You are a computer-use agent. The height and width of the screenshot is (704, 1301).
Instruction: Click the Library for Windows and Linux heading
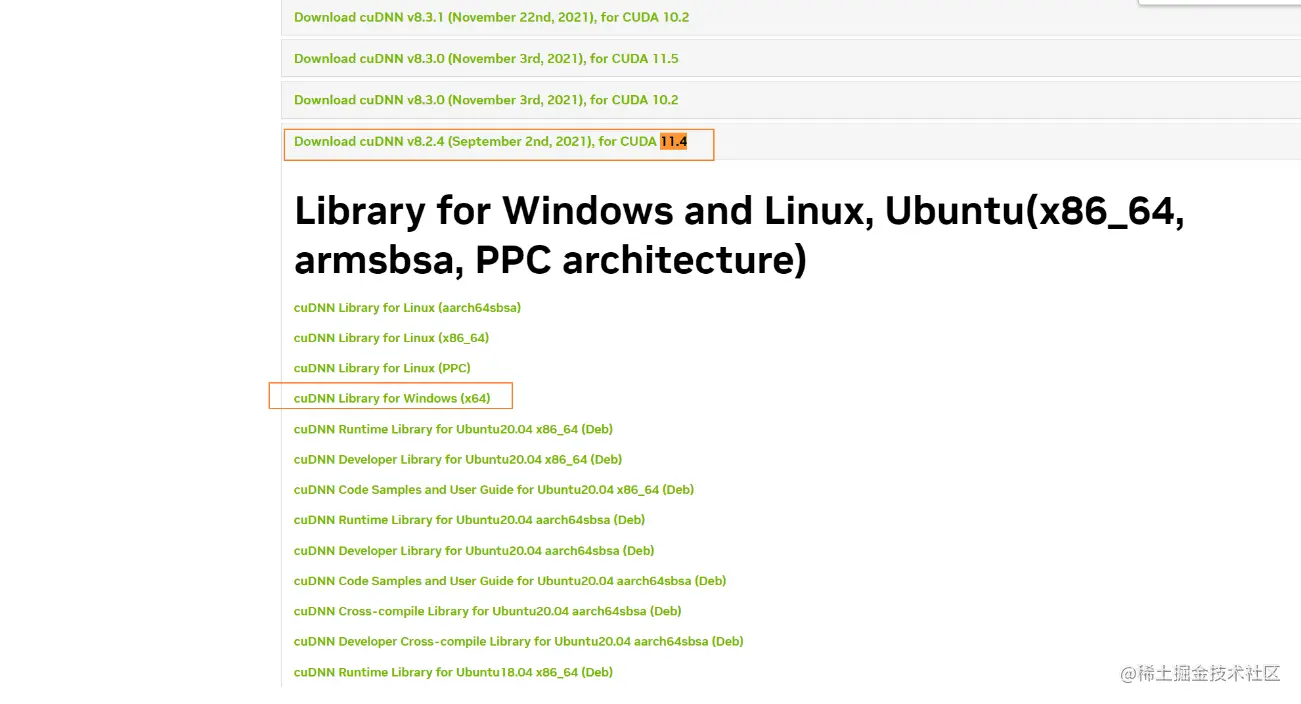point(740,235)
